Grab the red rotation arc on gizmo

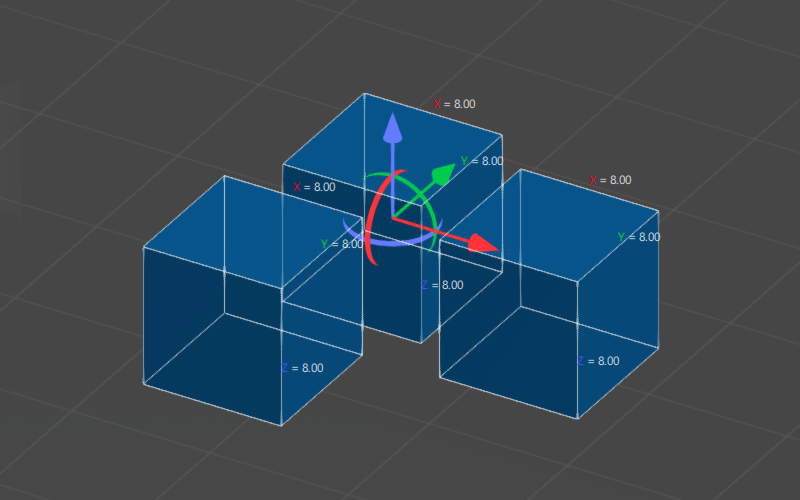(x=374, y=215)
